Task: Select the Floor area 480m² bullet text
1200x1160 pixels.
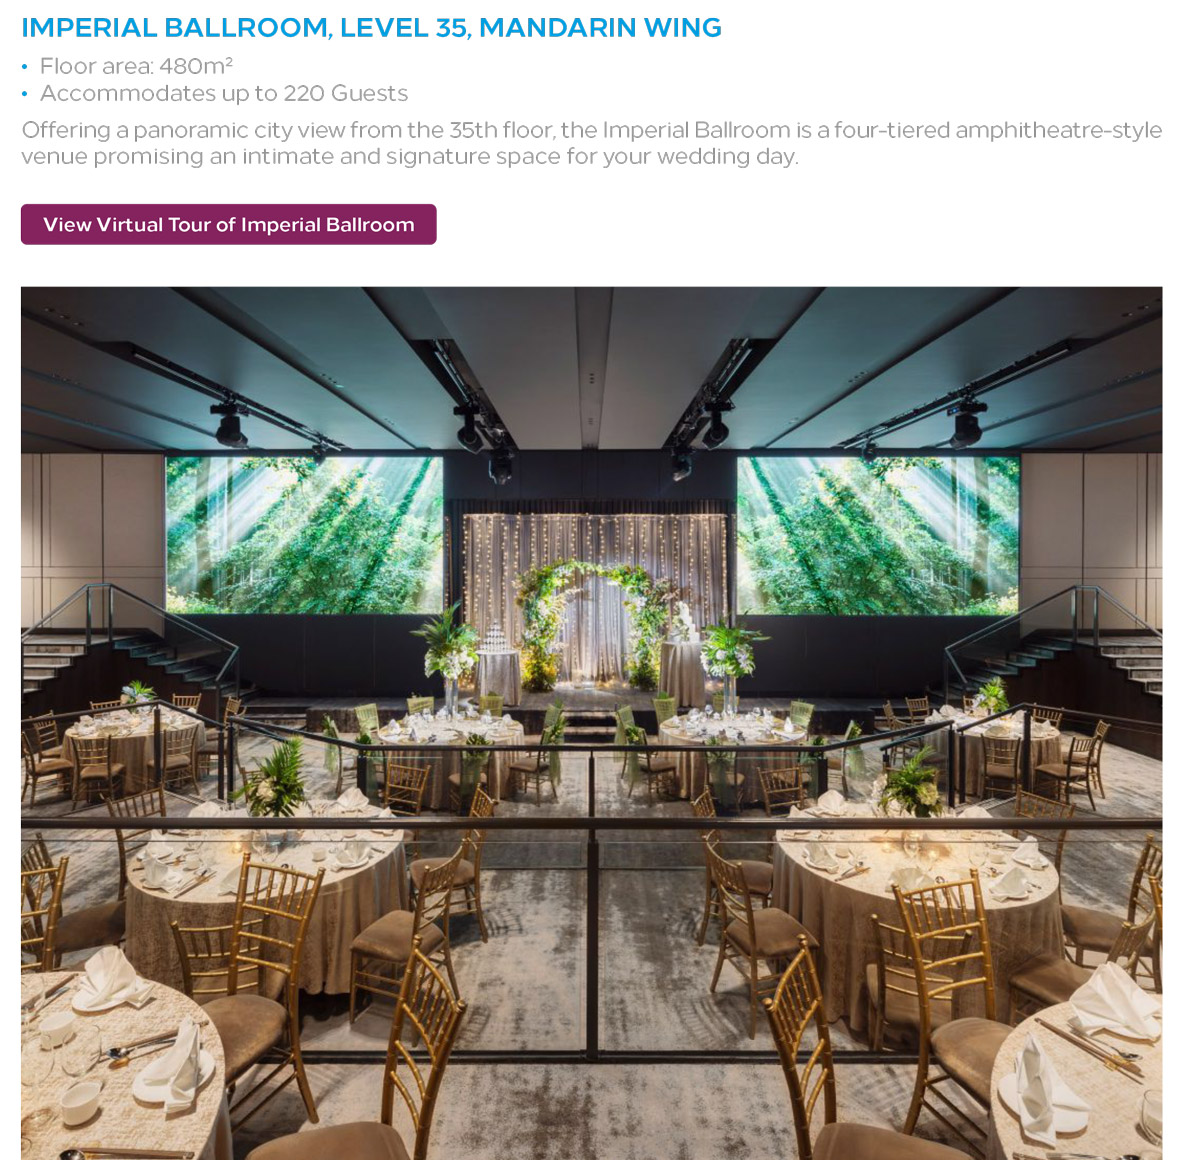Action: coord(136,66)
